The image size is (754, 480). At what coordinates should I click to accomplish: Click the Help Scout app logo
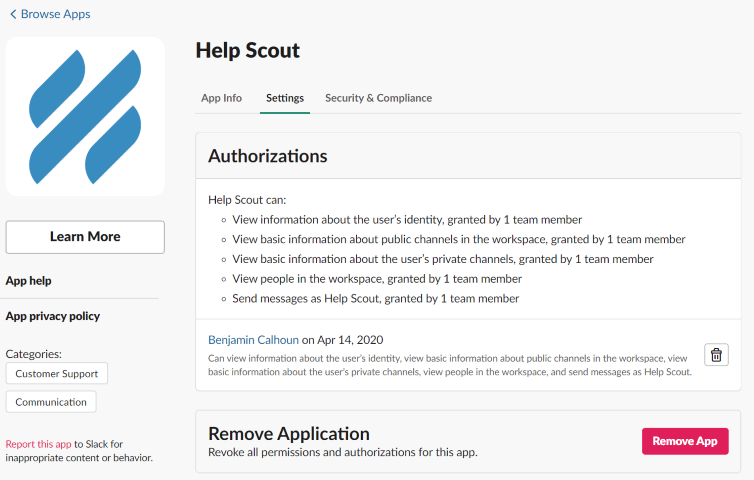click(x=85, y=117)
